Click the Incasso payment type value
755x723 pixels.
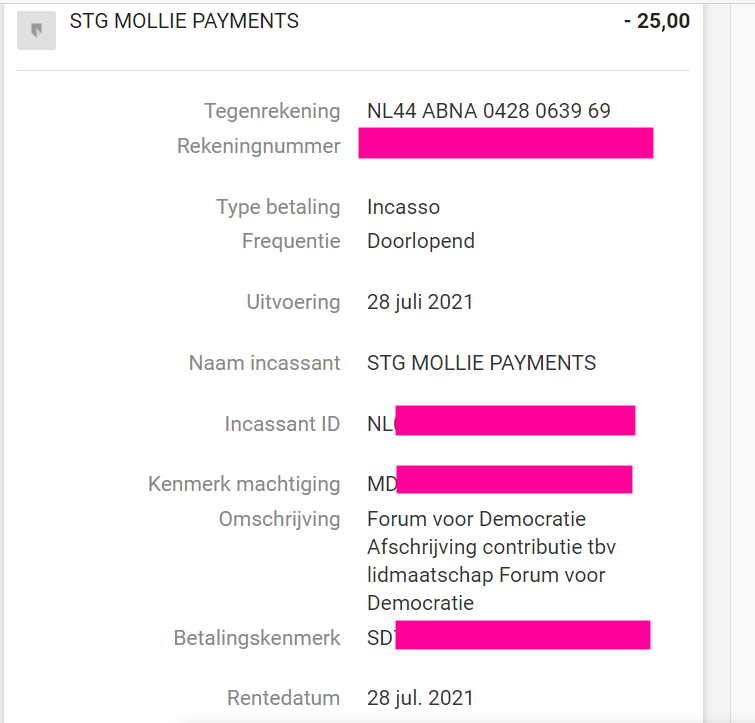coord(403,207)
